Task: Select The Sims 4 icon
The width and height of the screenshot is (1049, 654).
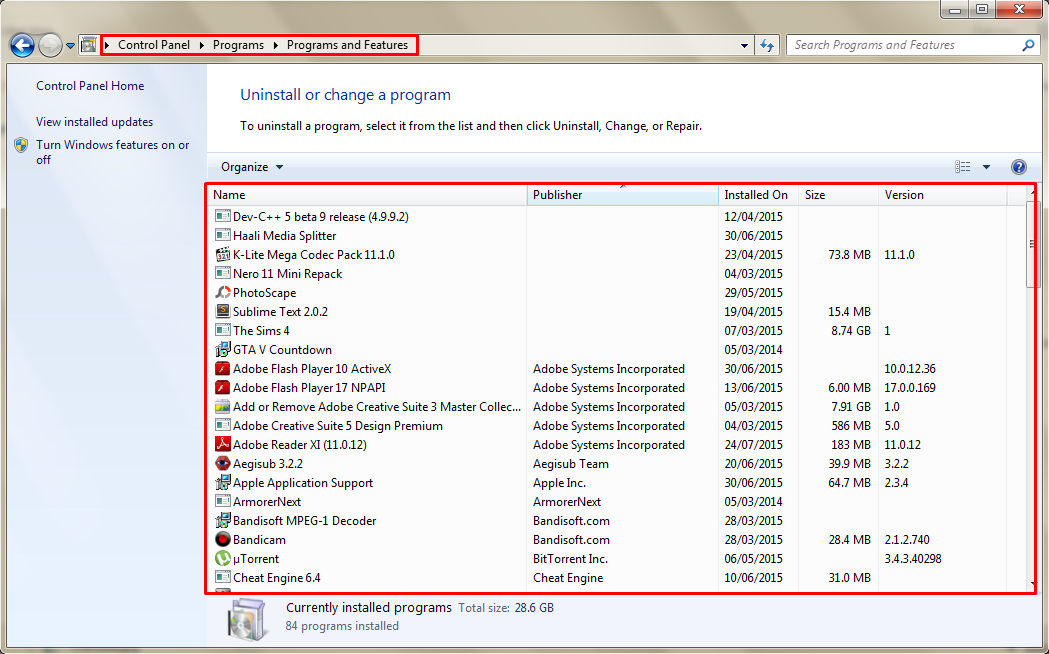Action: pyautogui.click(x=223, y=330)
